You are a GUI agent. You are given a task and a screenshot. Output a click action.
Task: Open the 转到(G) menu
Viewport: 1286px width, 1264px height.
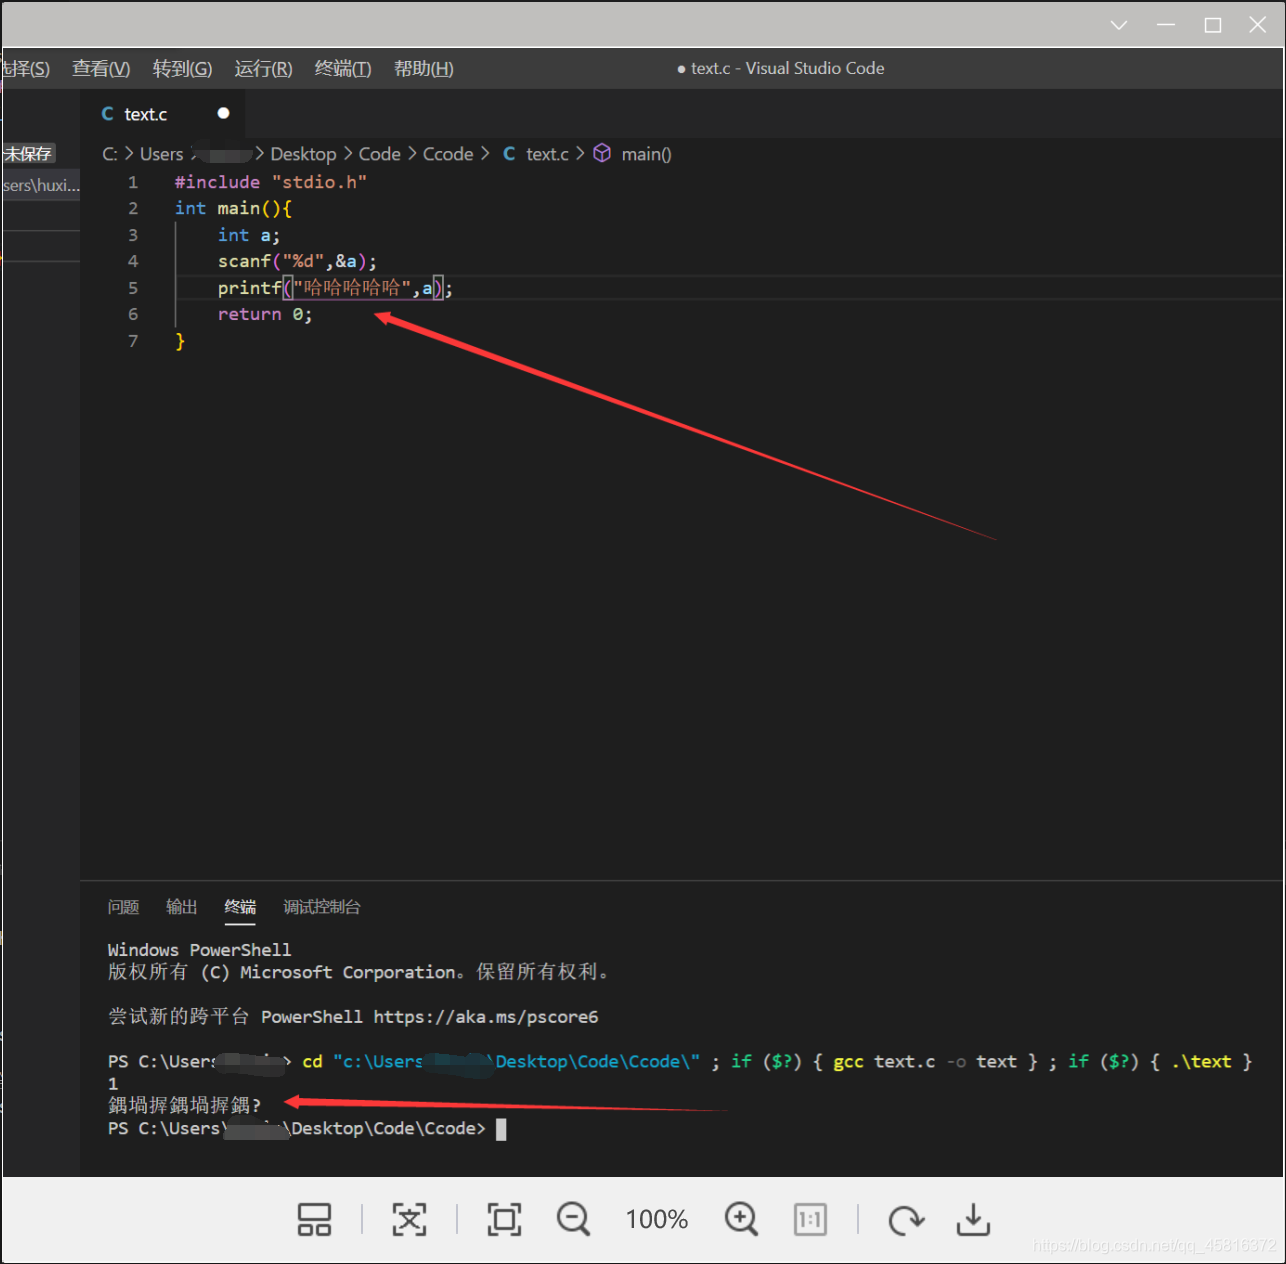tap(182, 69)
